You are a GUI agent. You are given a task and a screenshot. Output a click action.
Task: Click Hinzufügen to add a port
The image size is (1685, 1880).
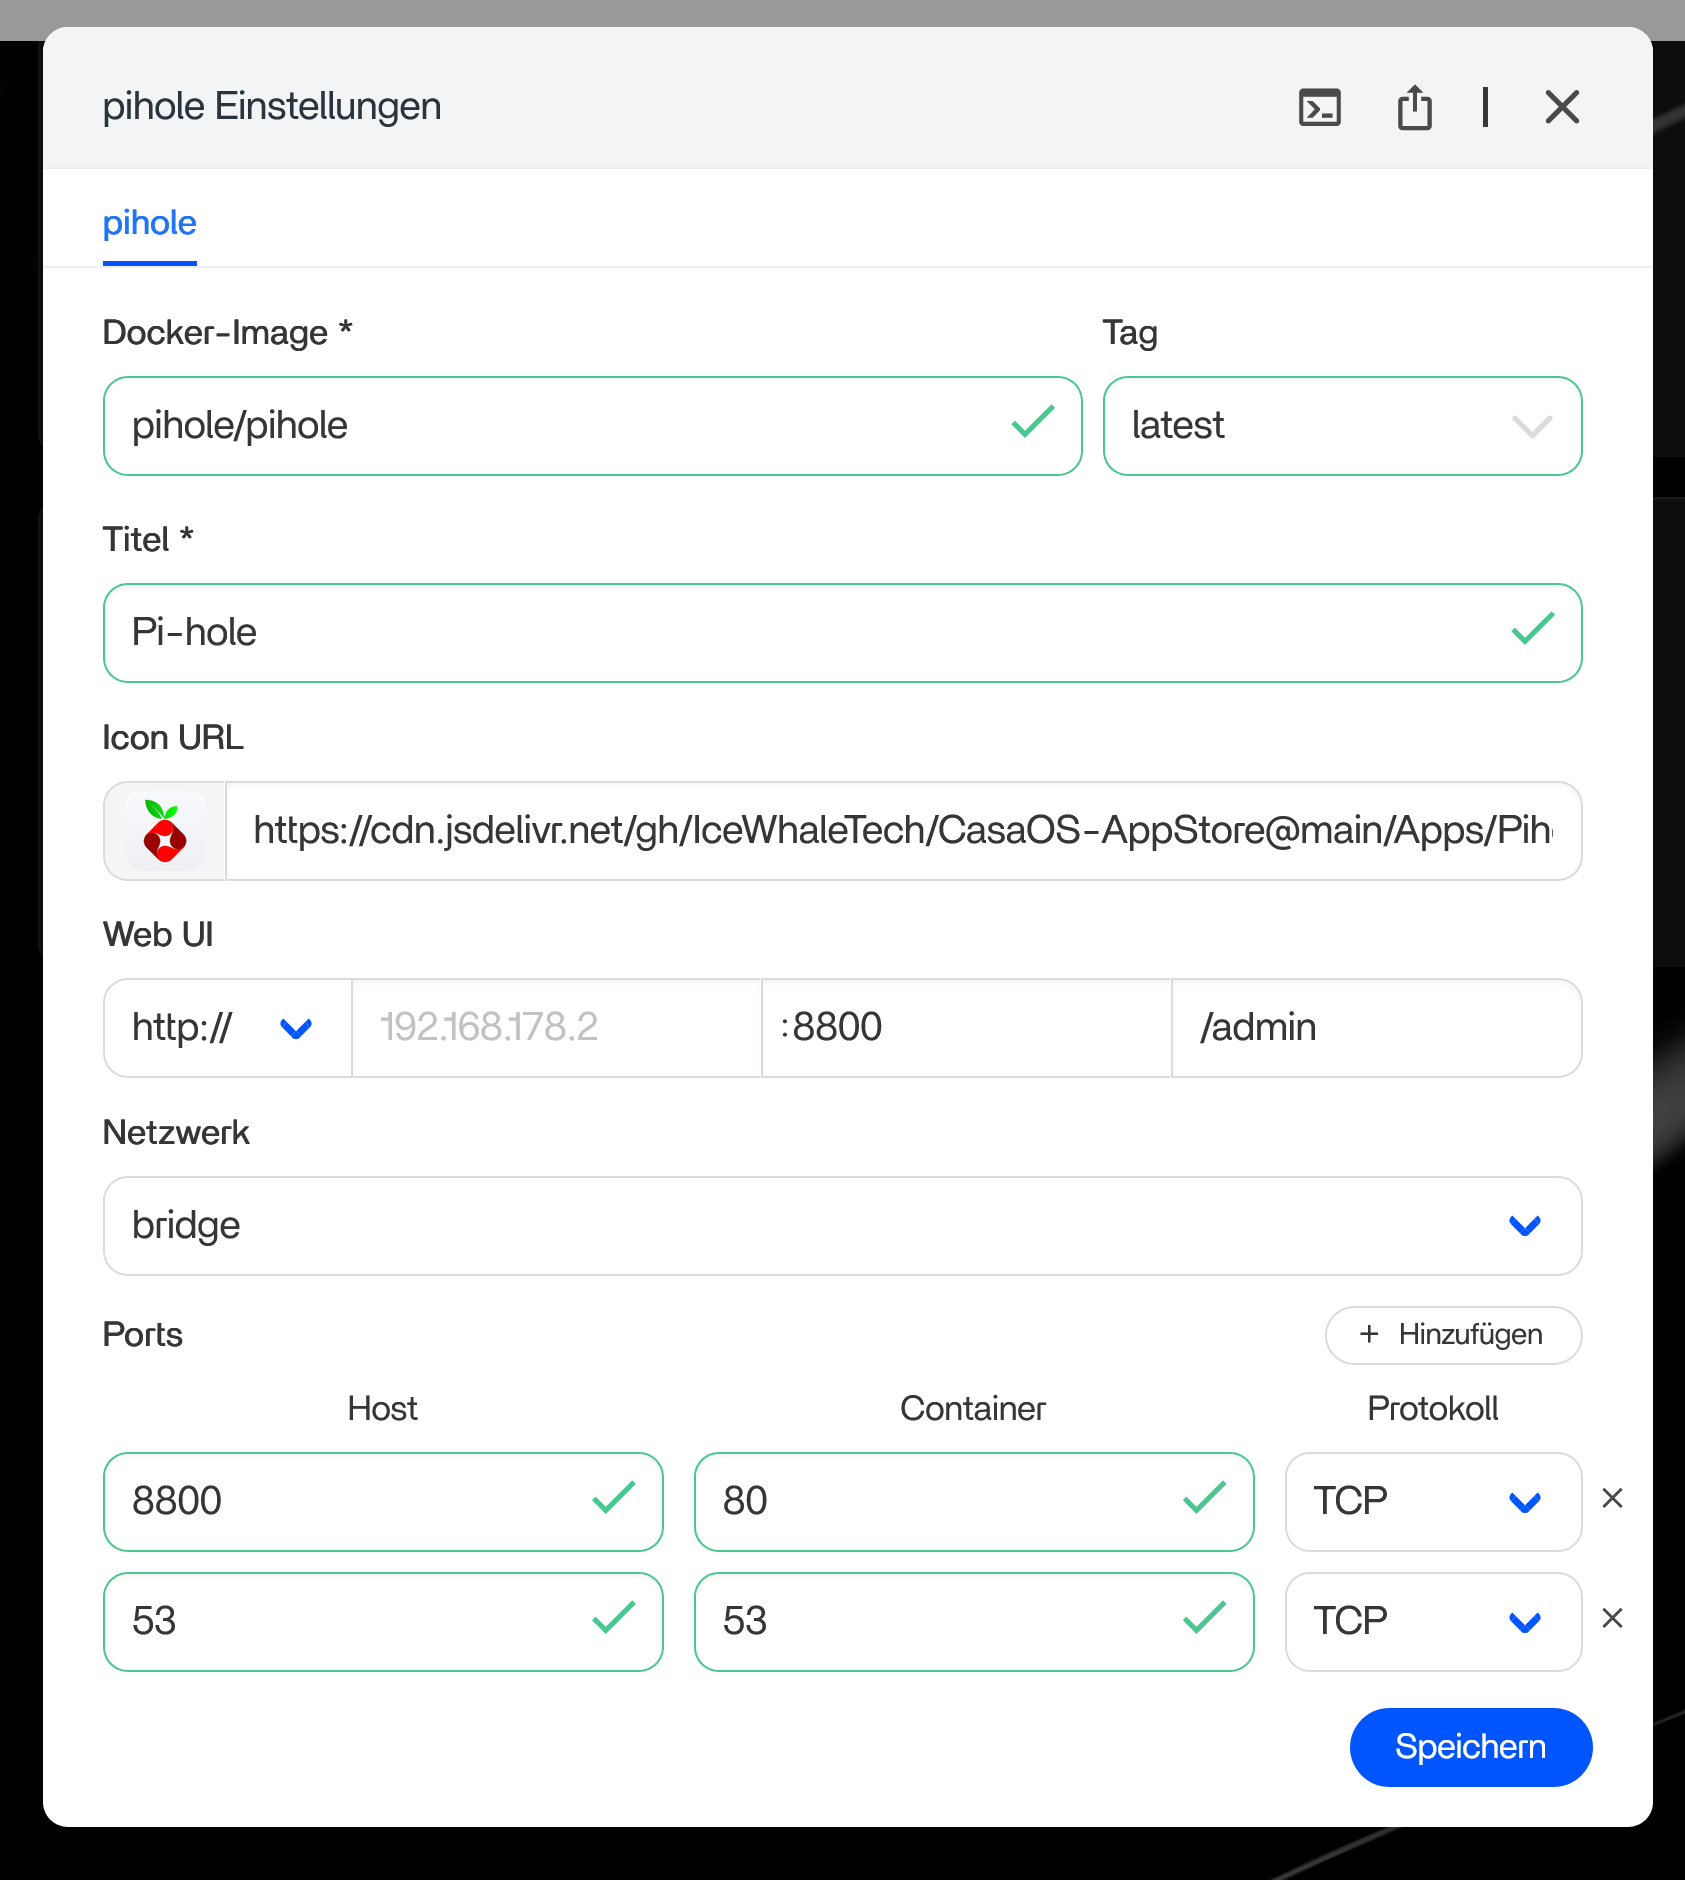coord(1452,1335)
